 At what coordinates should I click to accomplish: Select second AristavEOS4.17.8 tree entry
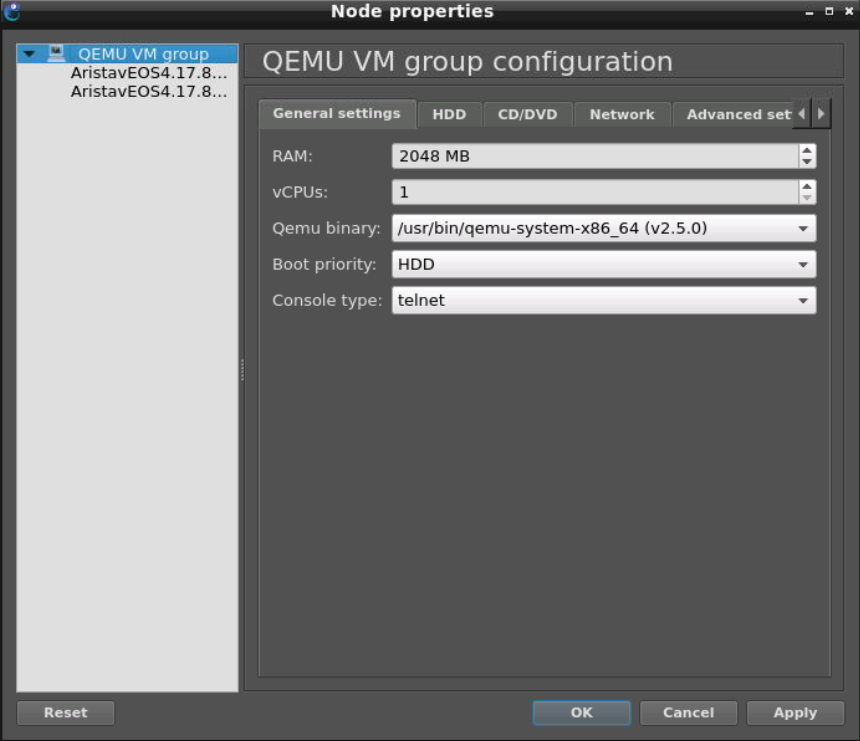pos(149,91)
